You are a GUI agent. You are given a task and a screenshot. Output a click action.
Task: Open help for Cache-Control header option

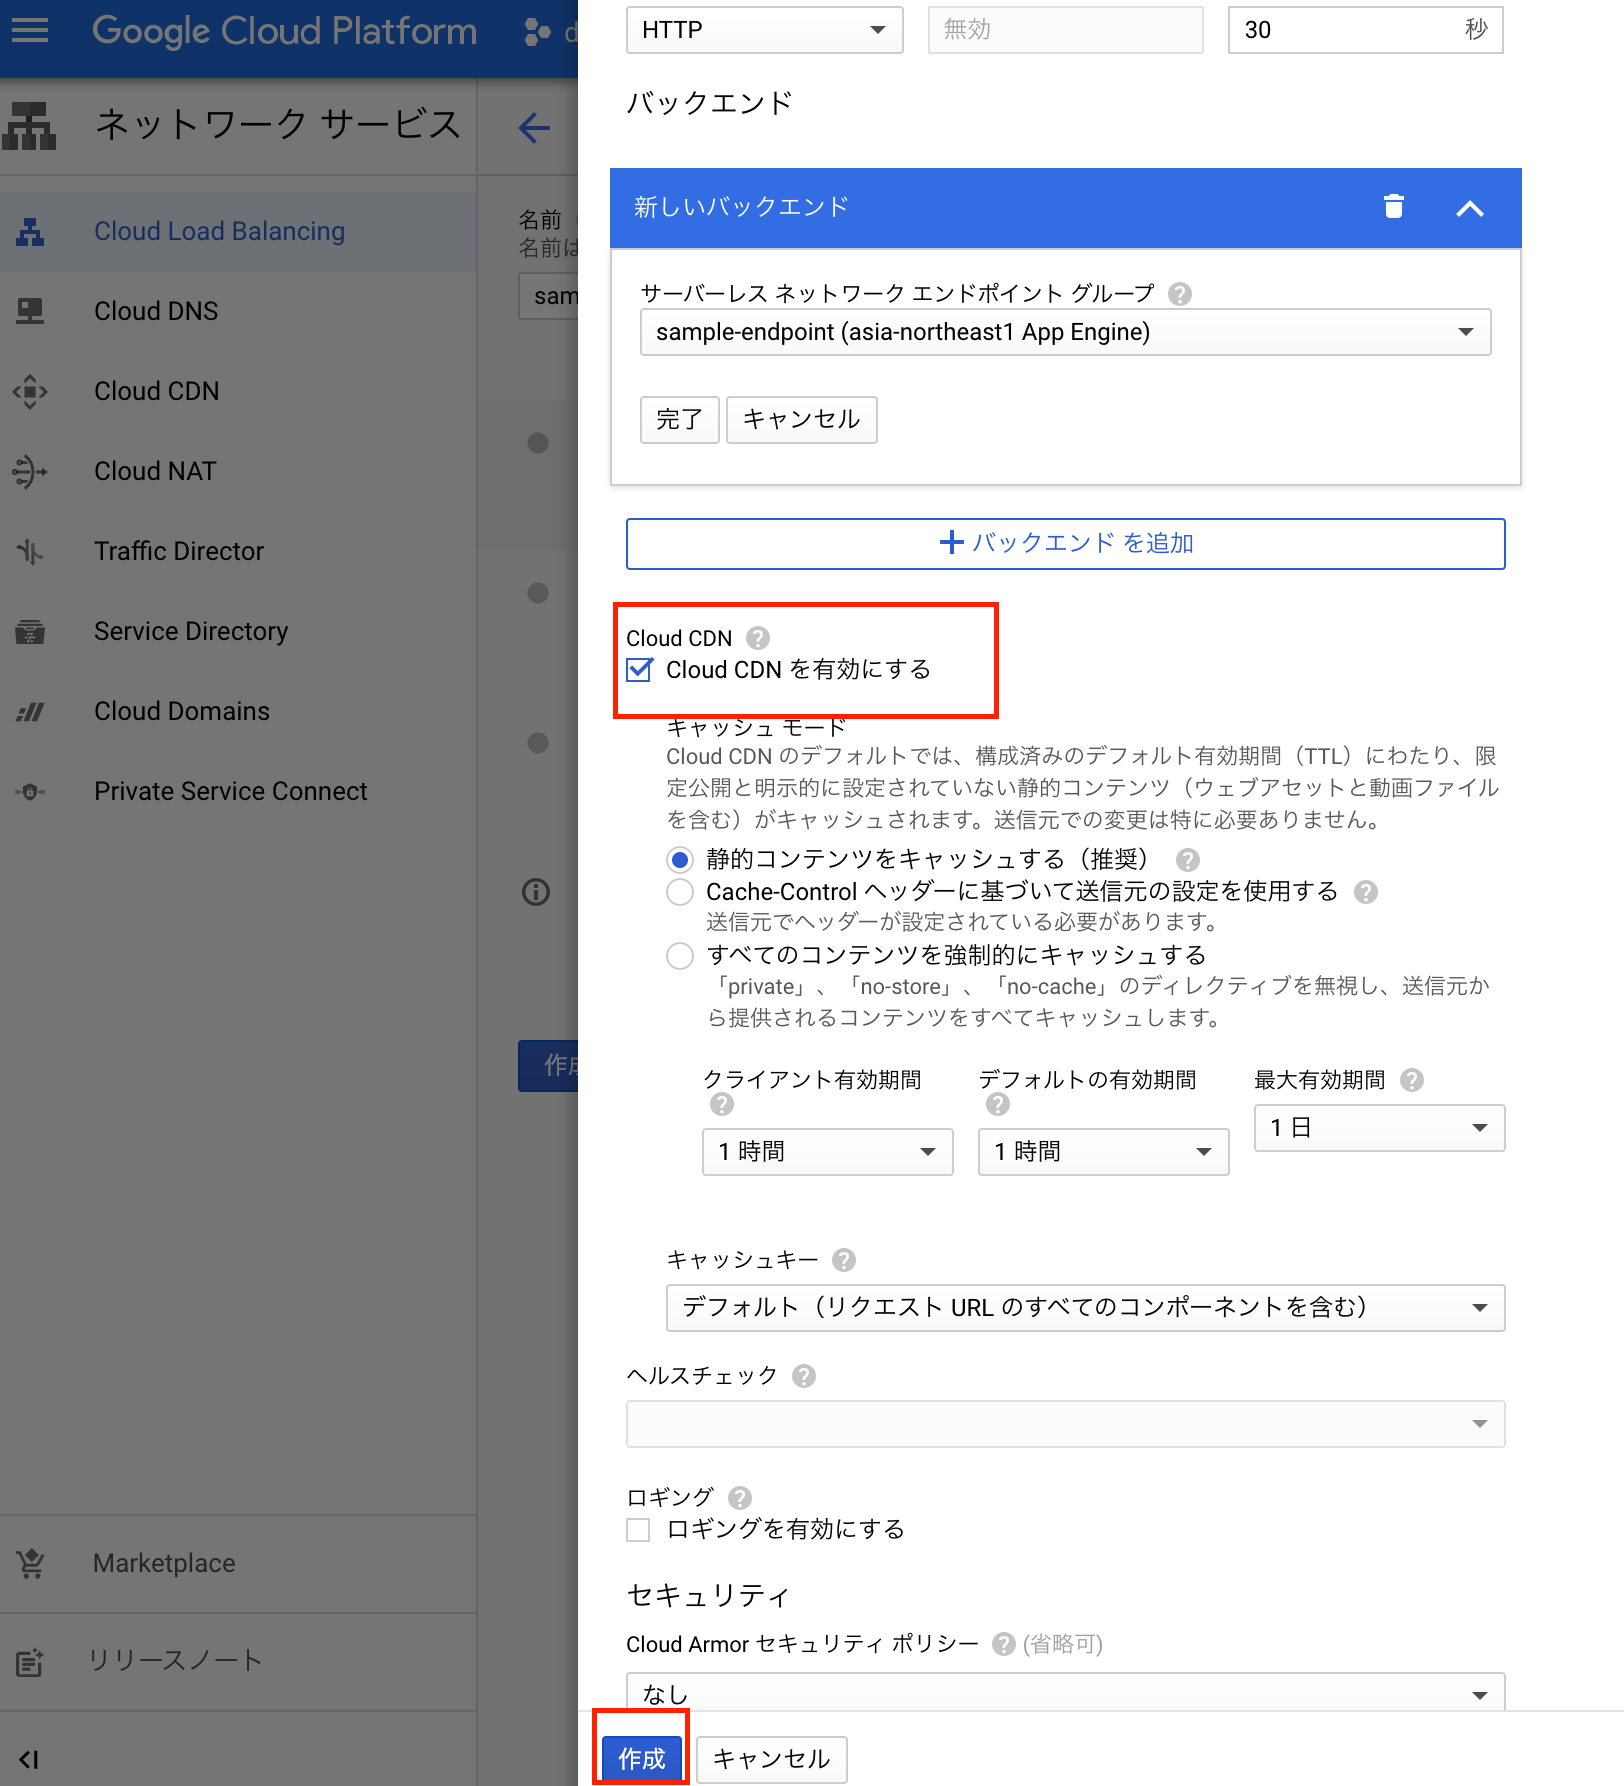tap(1366, 891)
